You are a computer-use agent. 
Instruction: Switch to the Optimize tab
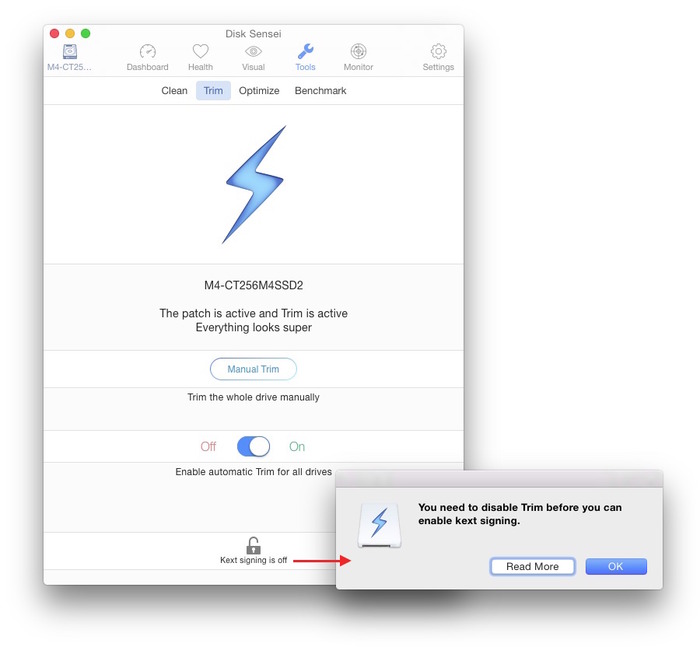(x=259, y=91)
